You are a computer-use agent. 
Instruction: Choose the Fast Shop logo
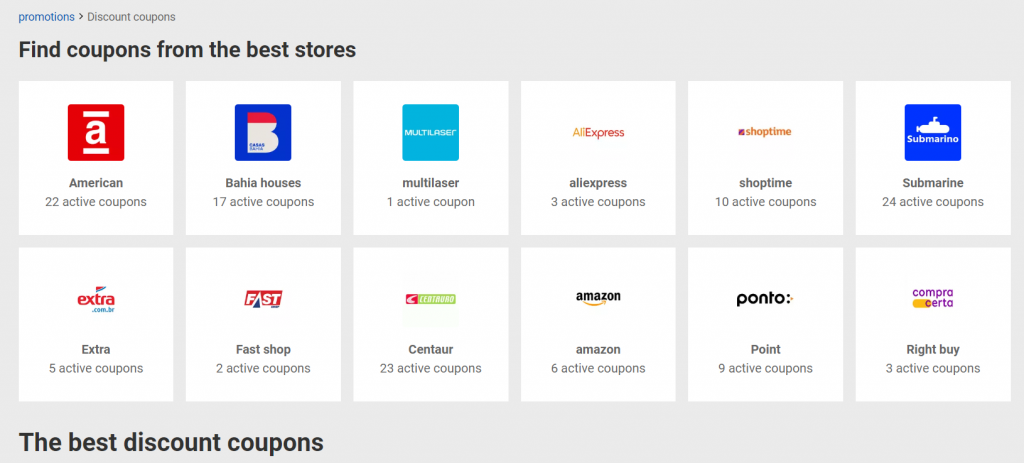263,299
